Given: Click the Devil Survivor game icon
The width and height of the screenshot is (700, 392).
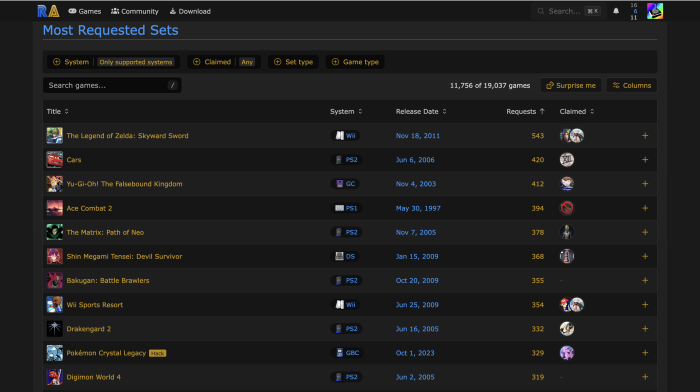Looking at the screenshot, I should click(x=54, y=256).
